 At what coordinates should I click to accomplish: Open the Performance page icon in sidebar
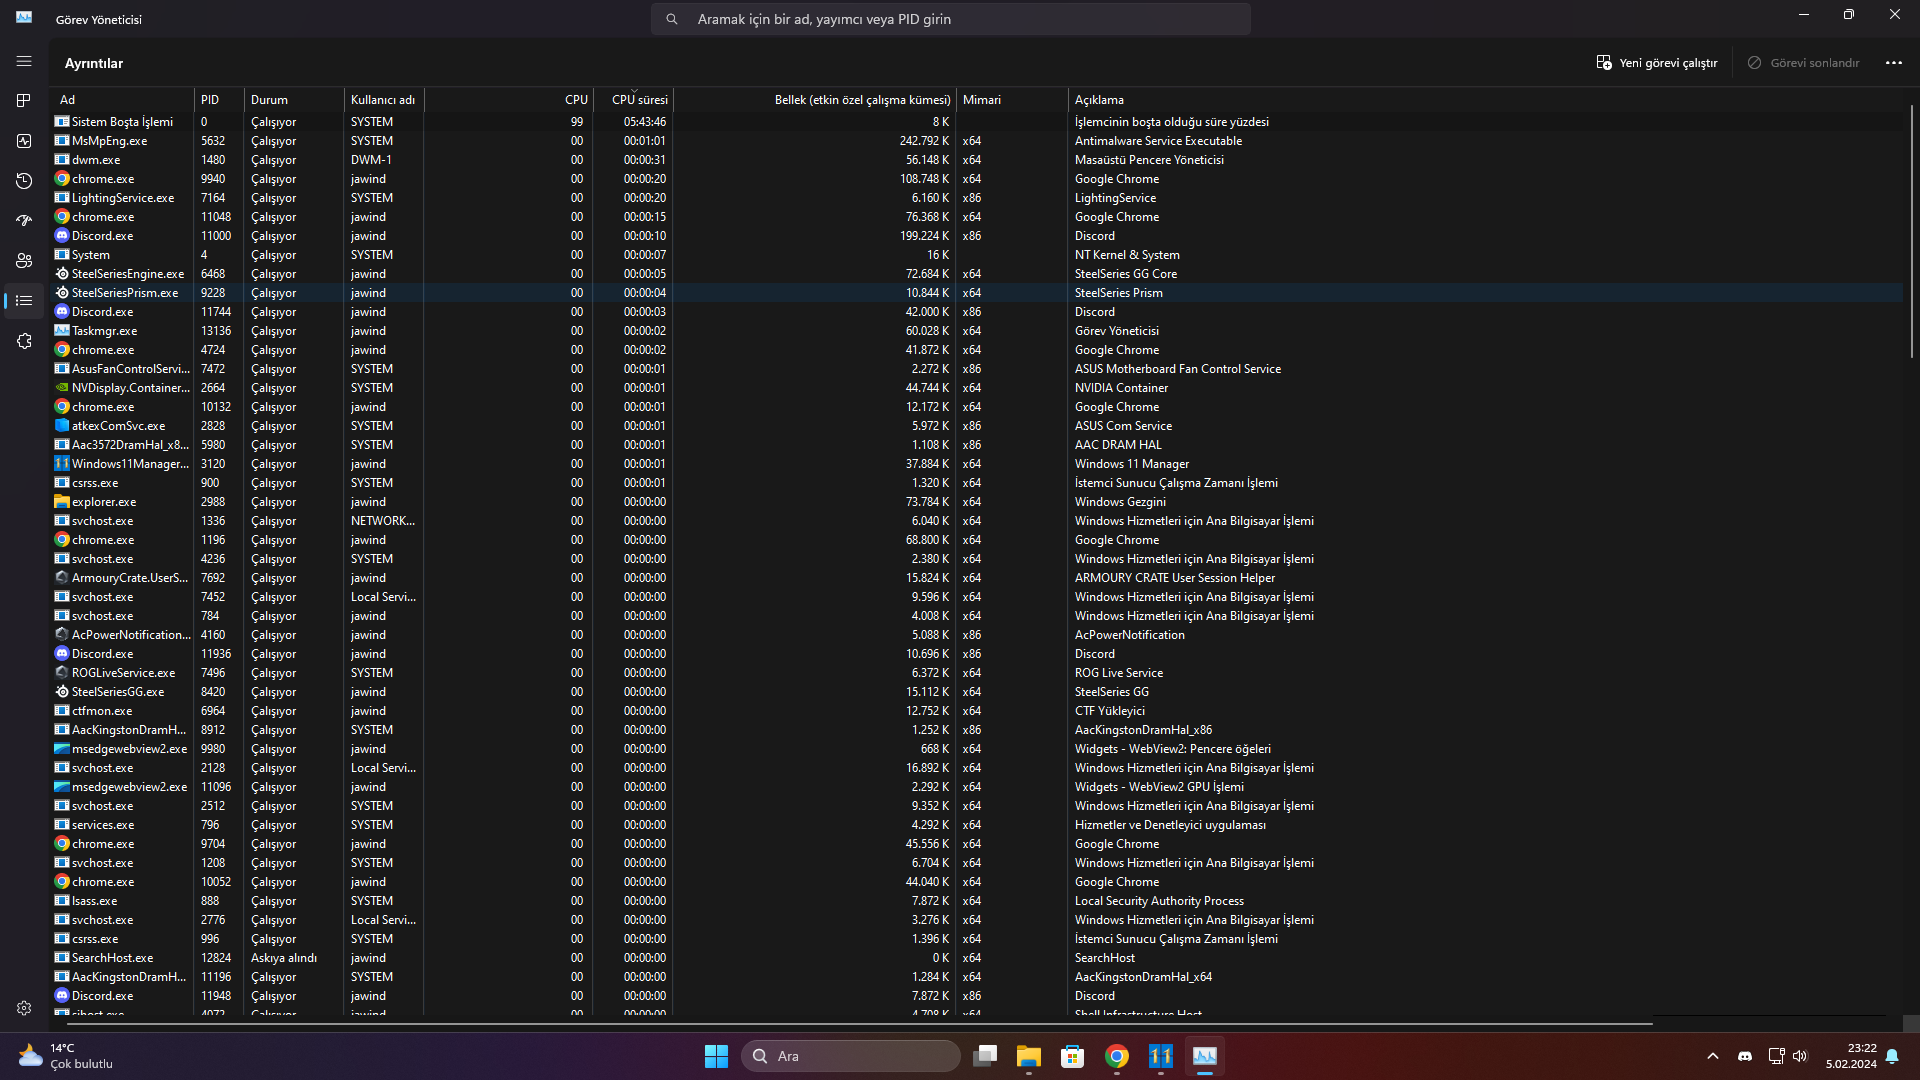click(x=24, y=141)
